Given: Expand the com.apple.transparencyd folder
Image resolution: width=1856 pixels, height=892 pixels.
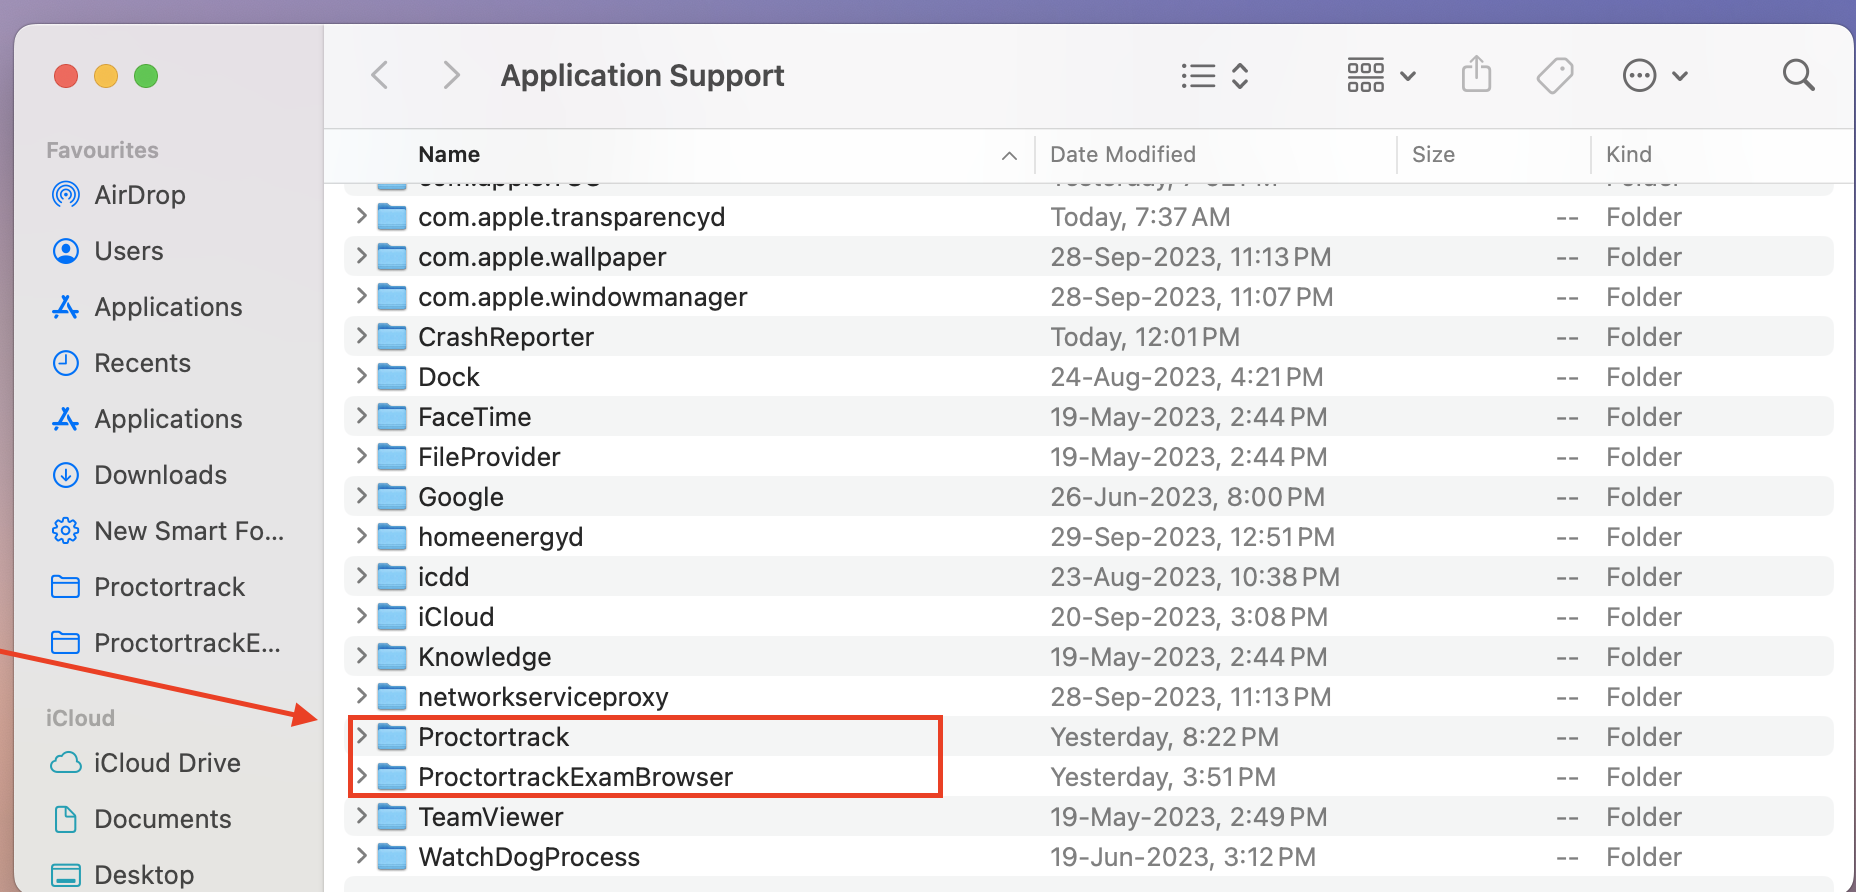Looking at the screenshot, I should (x=362, y=216).
